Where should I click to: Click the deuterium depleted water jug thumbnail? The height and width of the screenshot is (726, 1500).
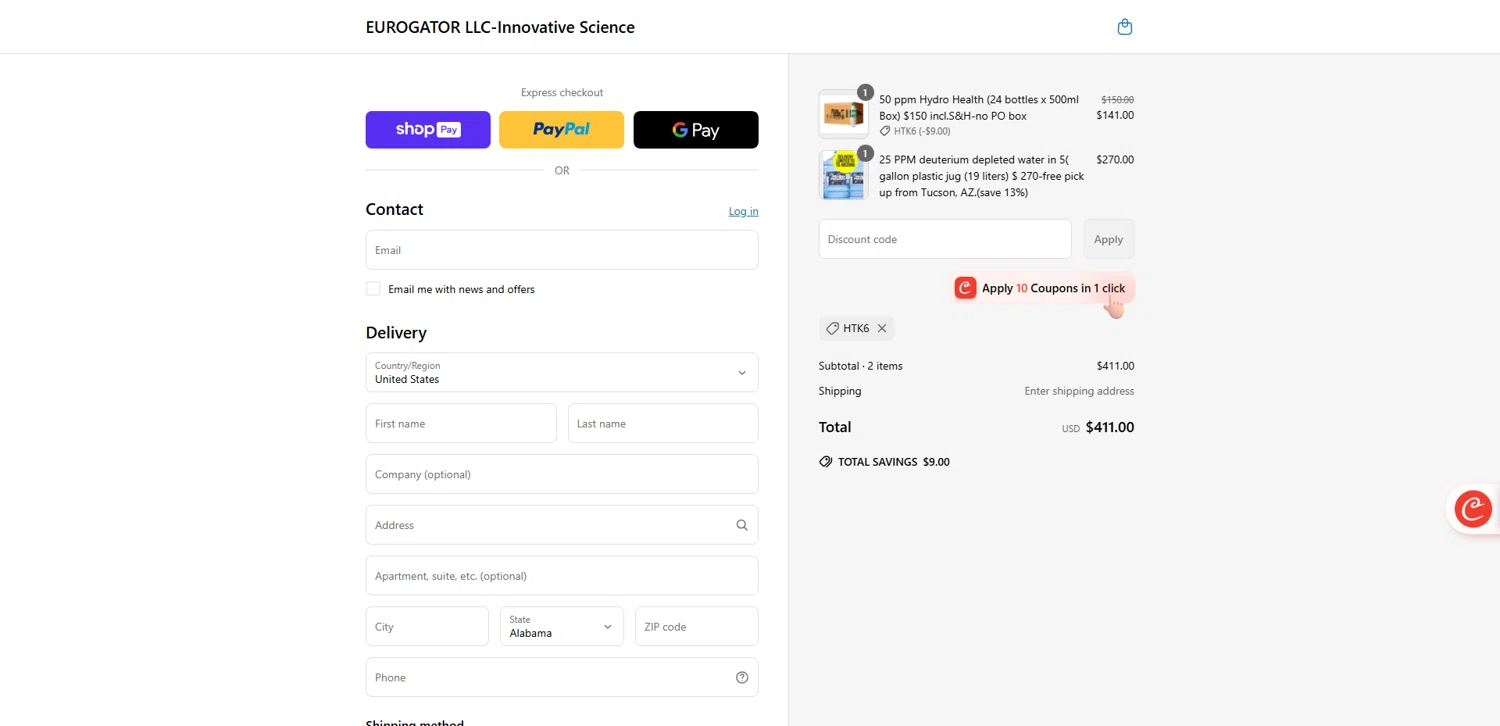pyautogui.click(x=843, y=175)
